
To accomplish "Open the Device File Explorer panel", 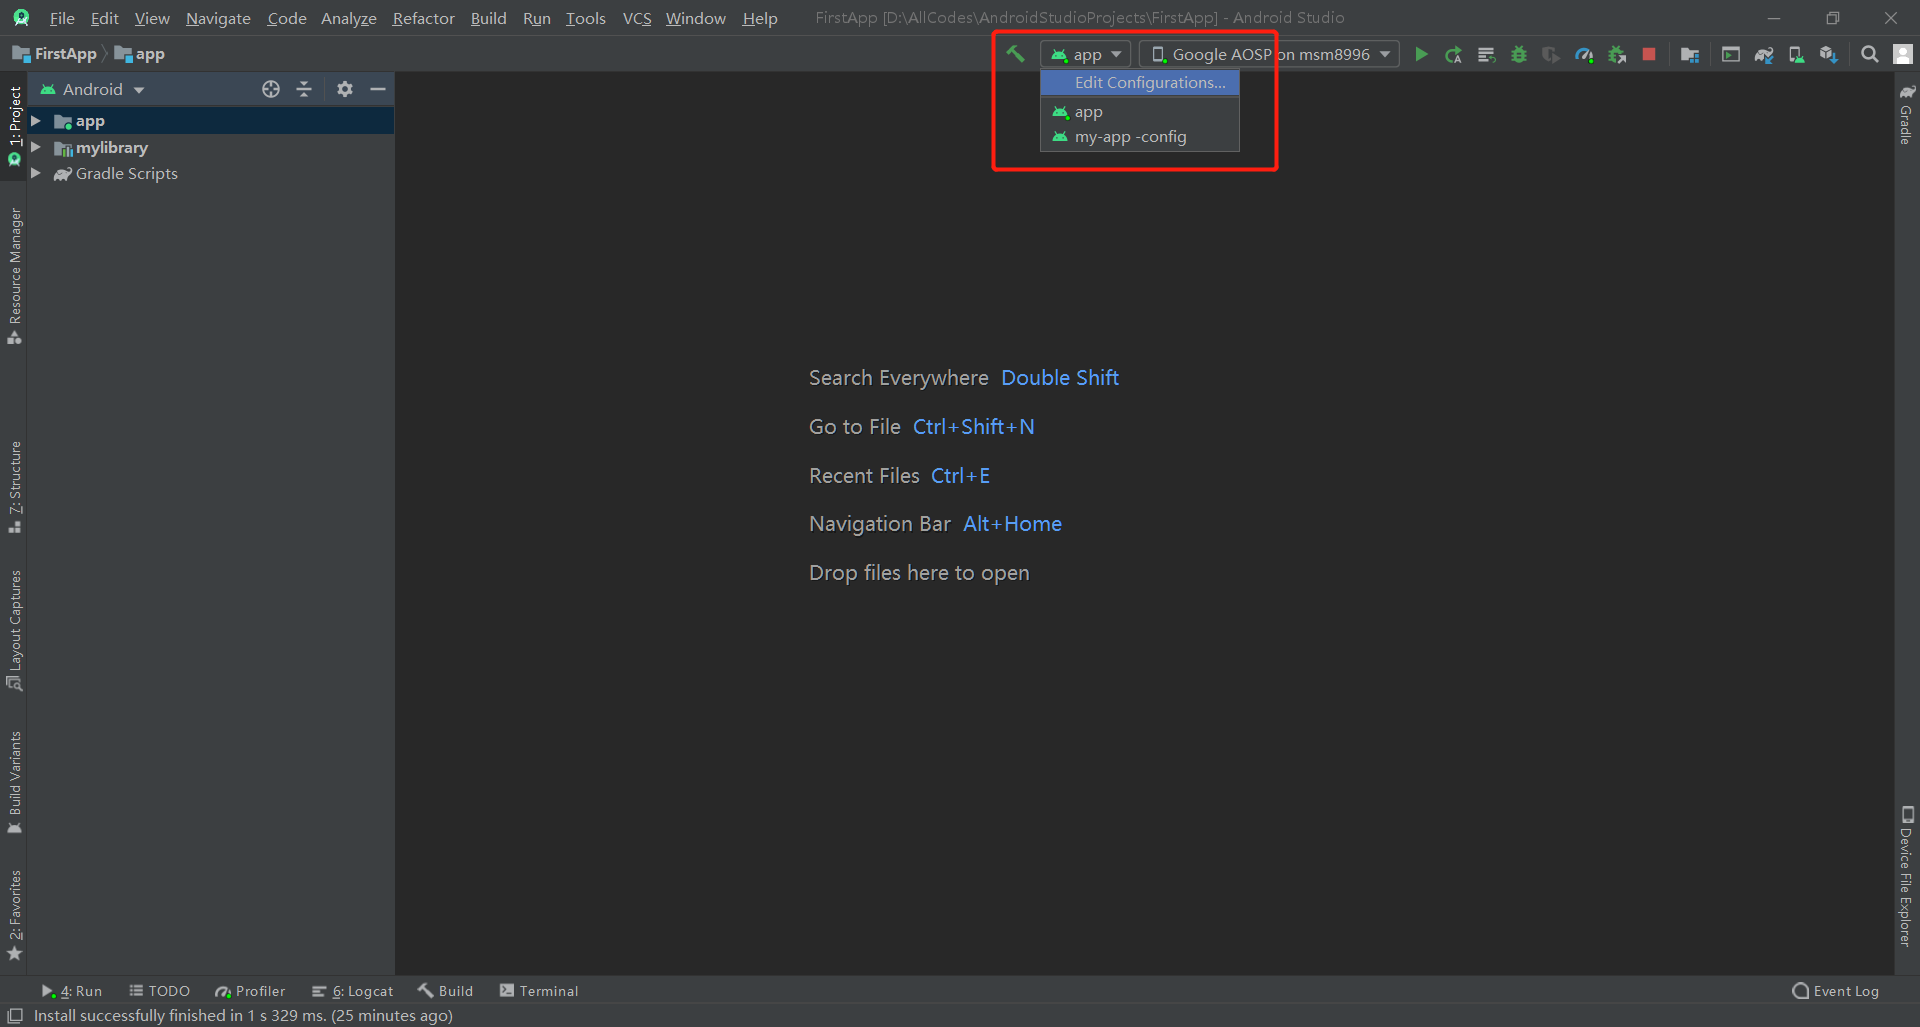I will pyautogui.click(x=1907, y=877).
